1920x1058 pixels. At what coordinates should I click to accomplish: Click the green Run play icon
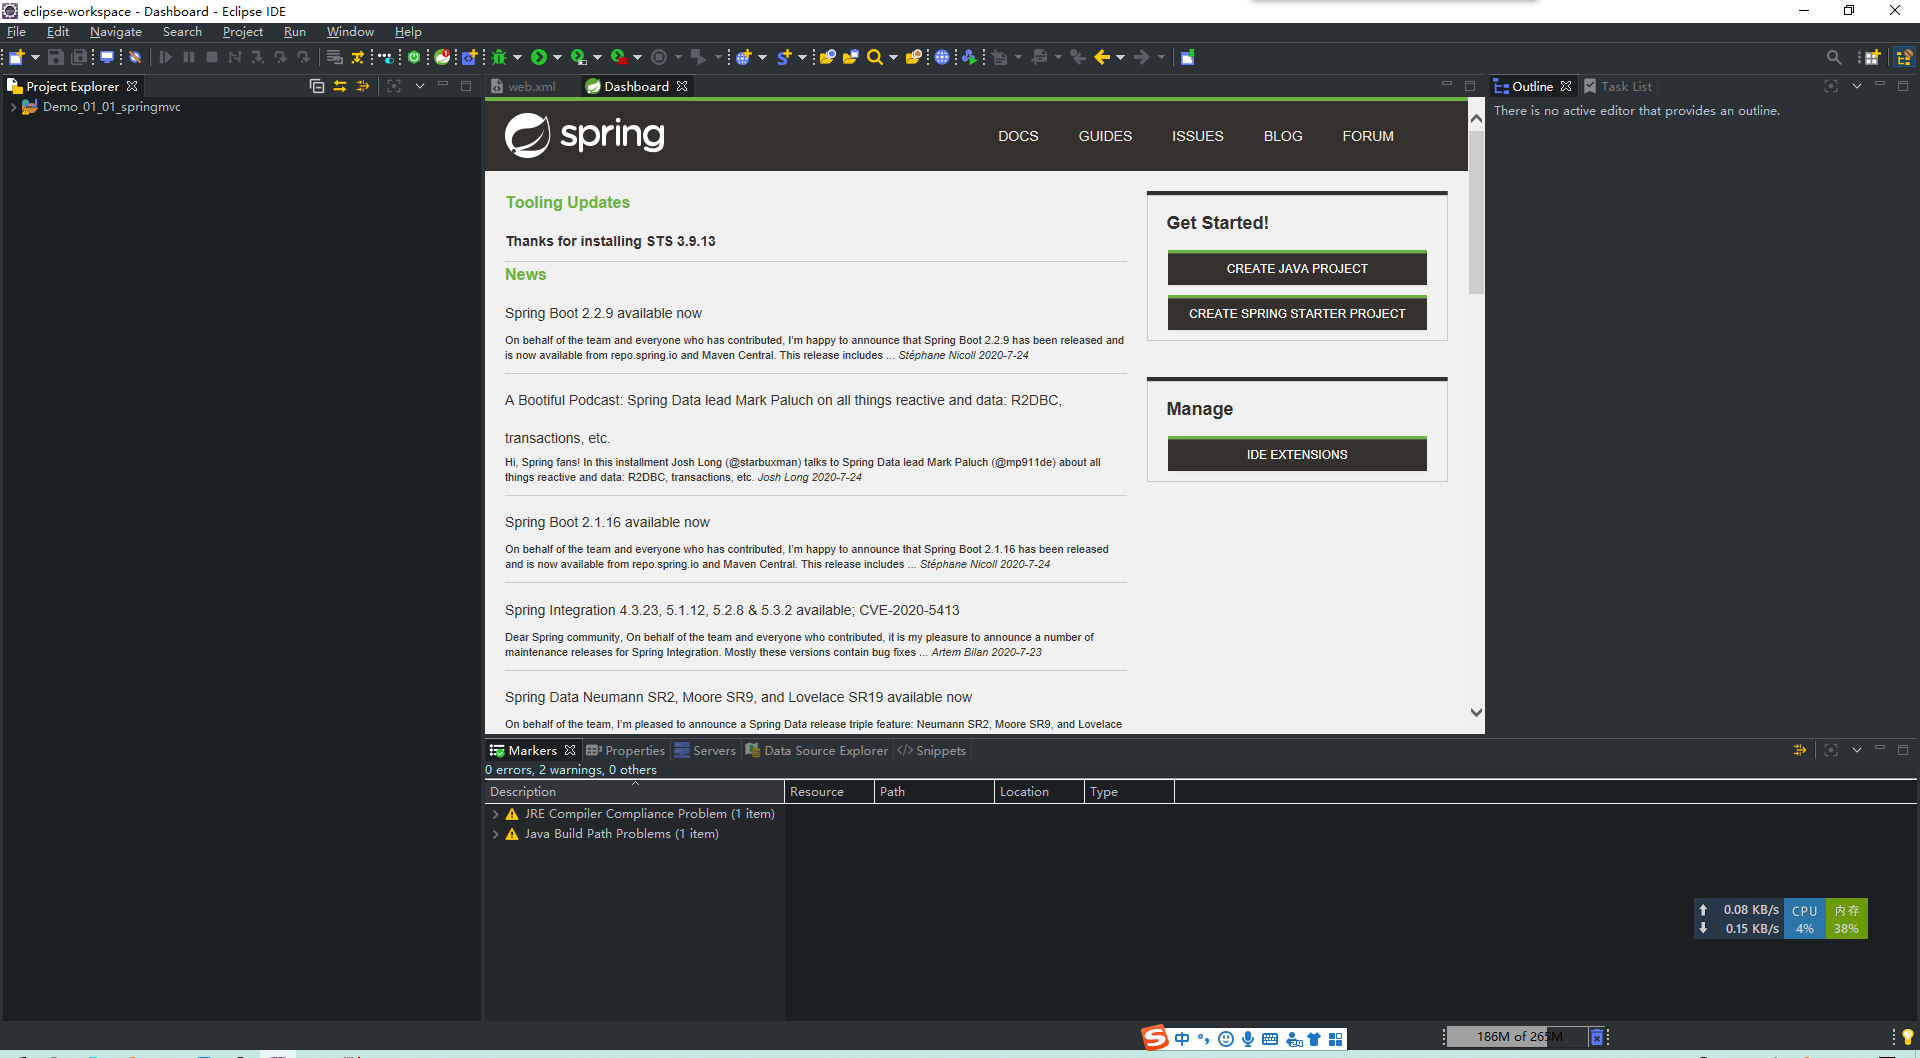539,57
